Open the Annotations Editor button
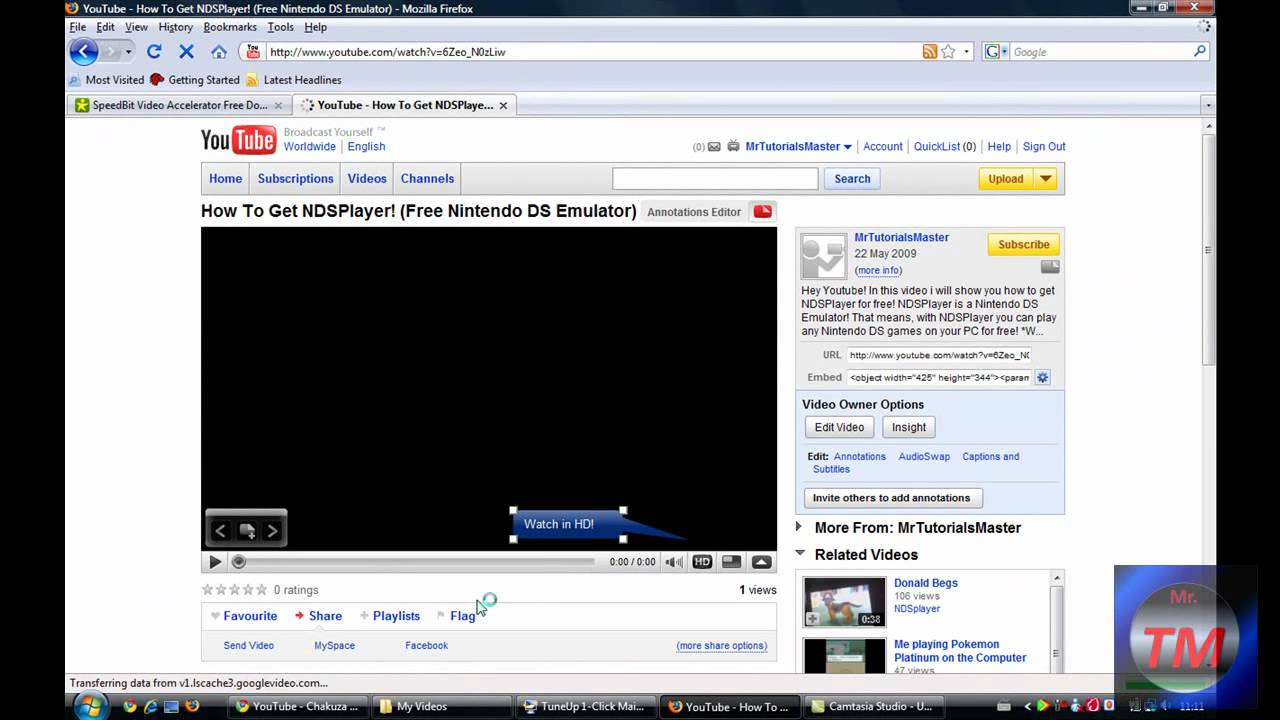 point(694,212)
